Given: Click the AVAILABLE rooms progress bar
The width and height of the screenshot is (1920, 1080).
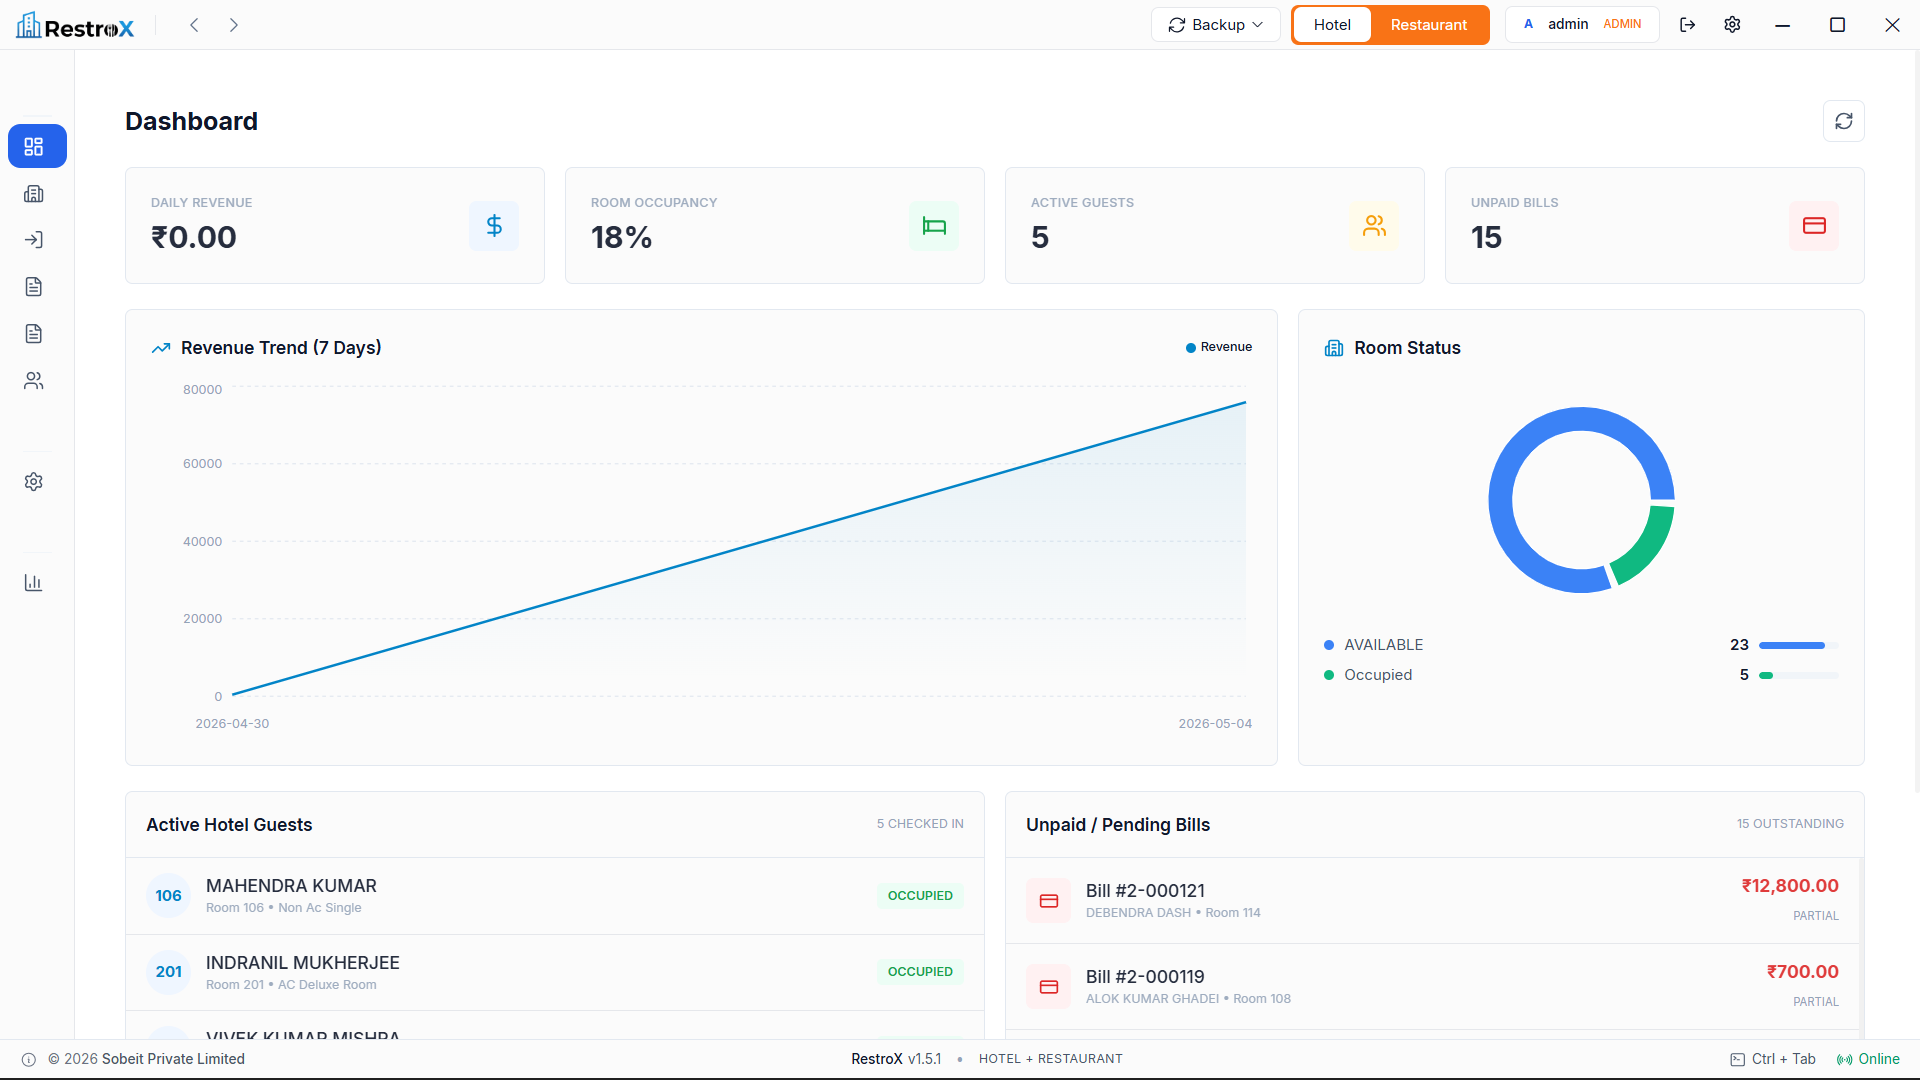Looking at the screenshot, I should pyautogui.click(x=1798, y=646).
